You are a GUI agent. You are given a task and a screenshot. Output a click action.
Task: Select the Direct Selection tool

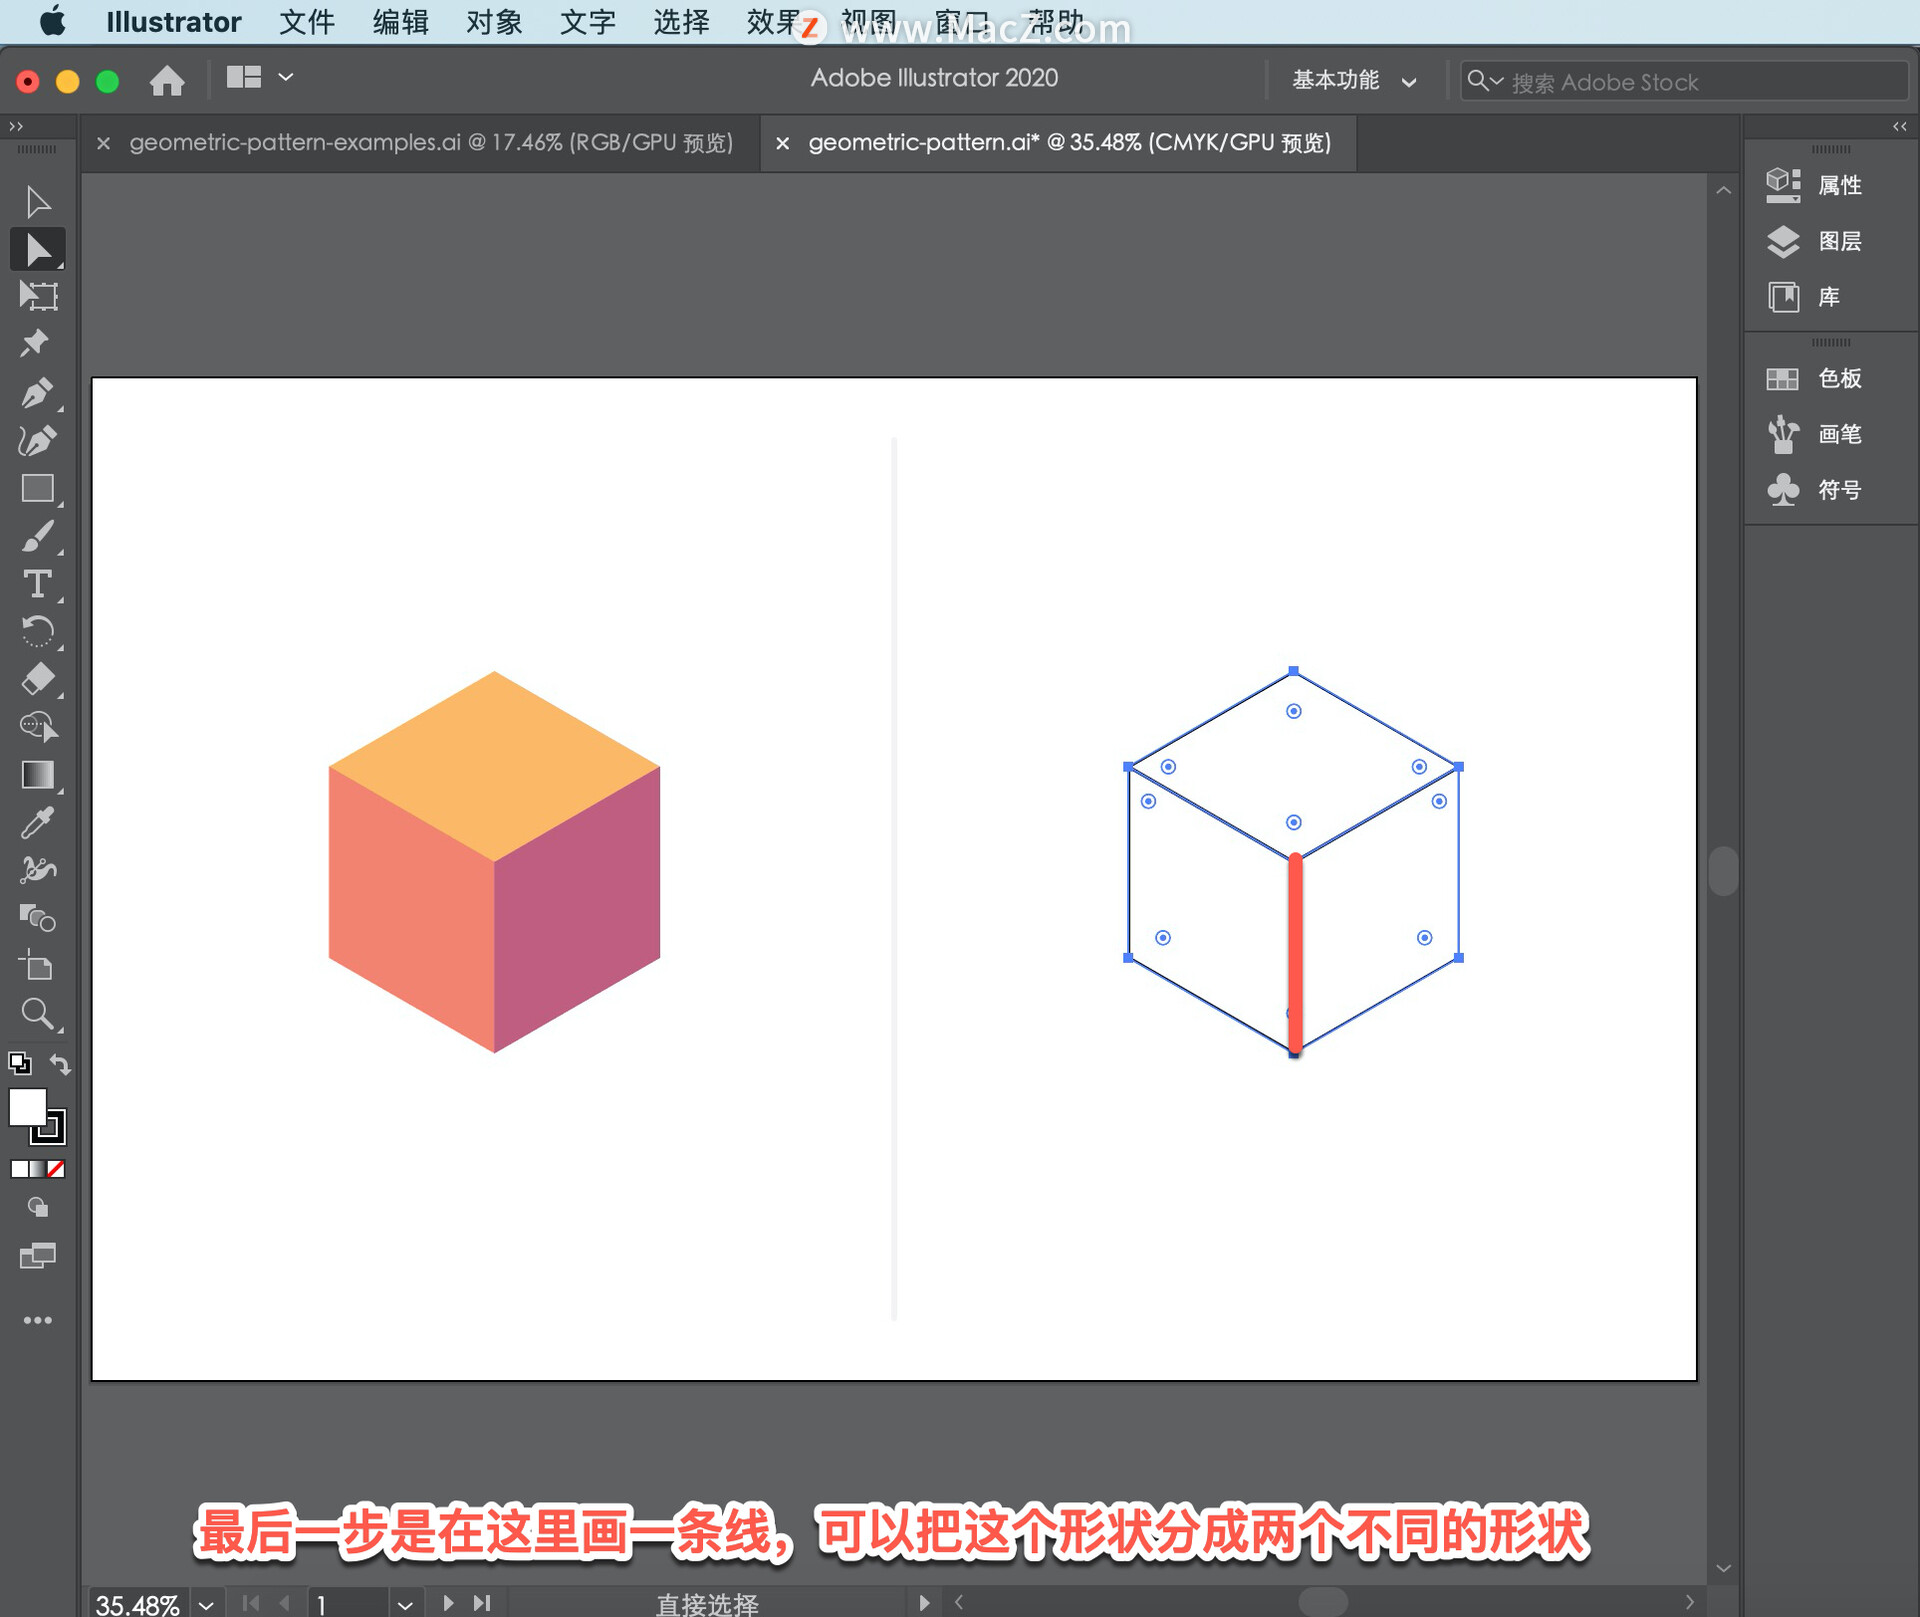point(37,249)
